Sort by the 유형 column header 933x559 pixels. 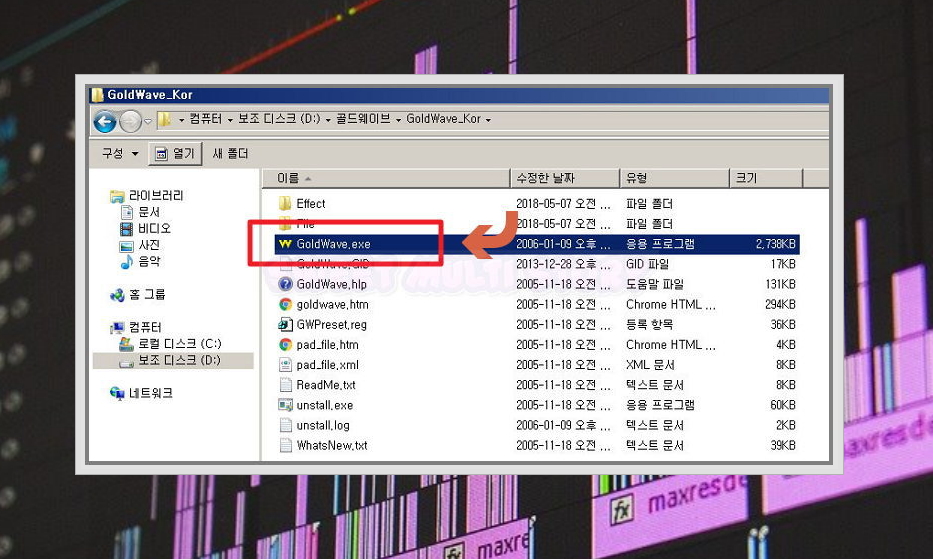point(675,178)
